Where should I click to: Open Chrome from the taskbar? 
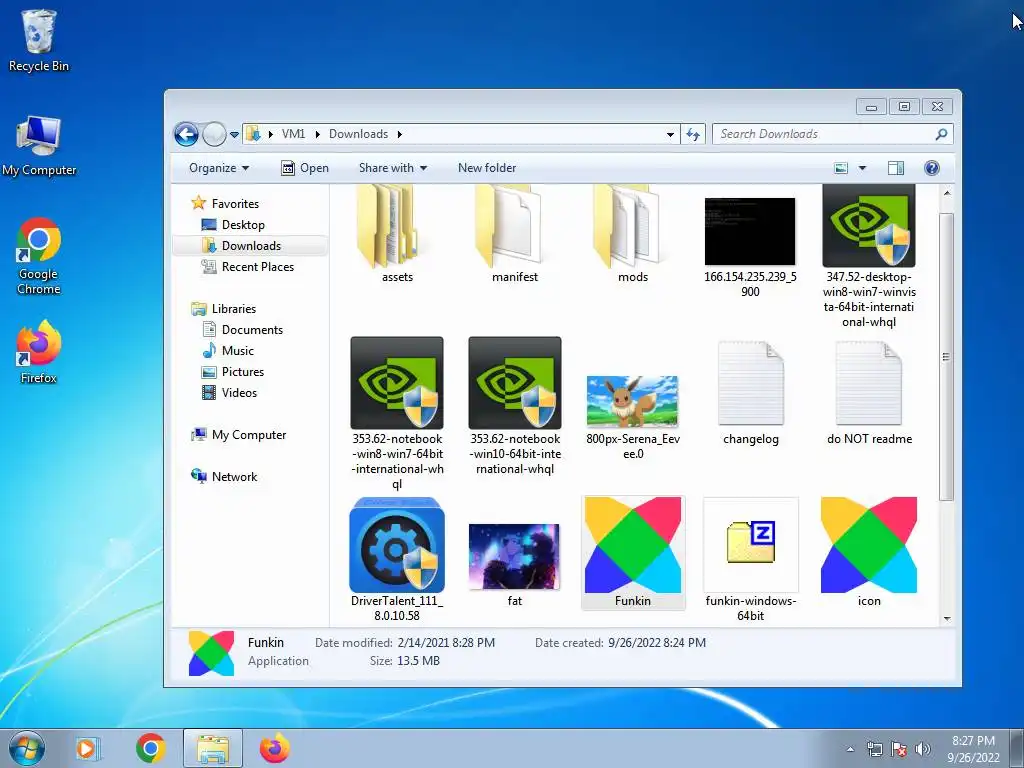(150, 748)
